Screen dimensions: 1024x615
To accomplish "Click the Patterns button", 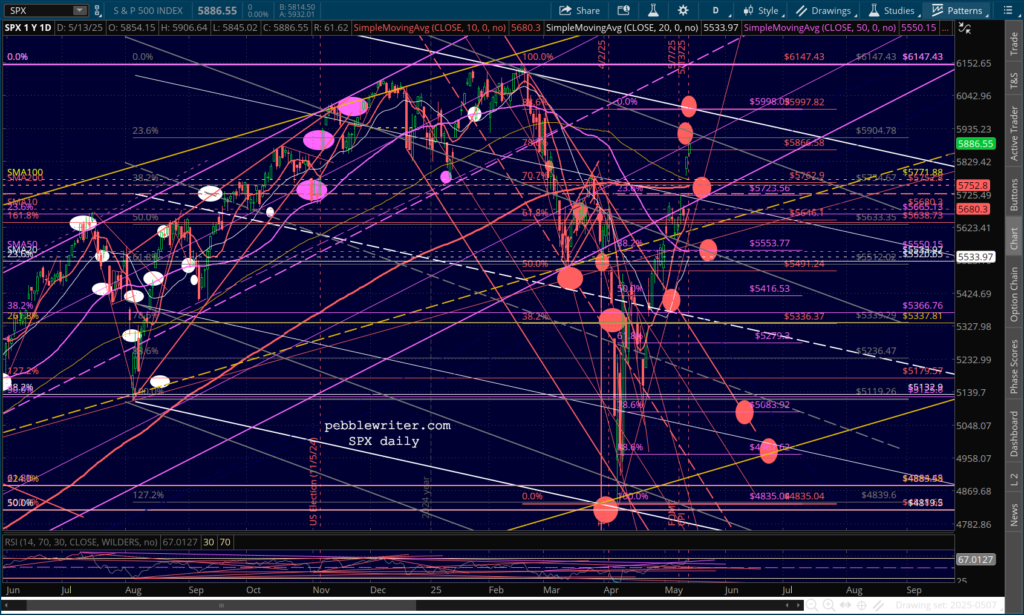I will coord(956,10).
